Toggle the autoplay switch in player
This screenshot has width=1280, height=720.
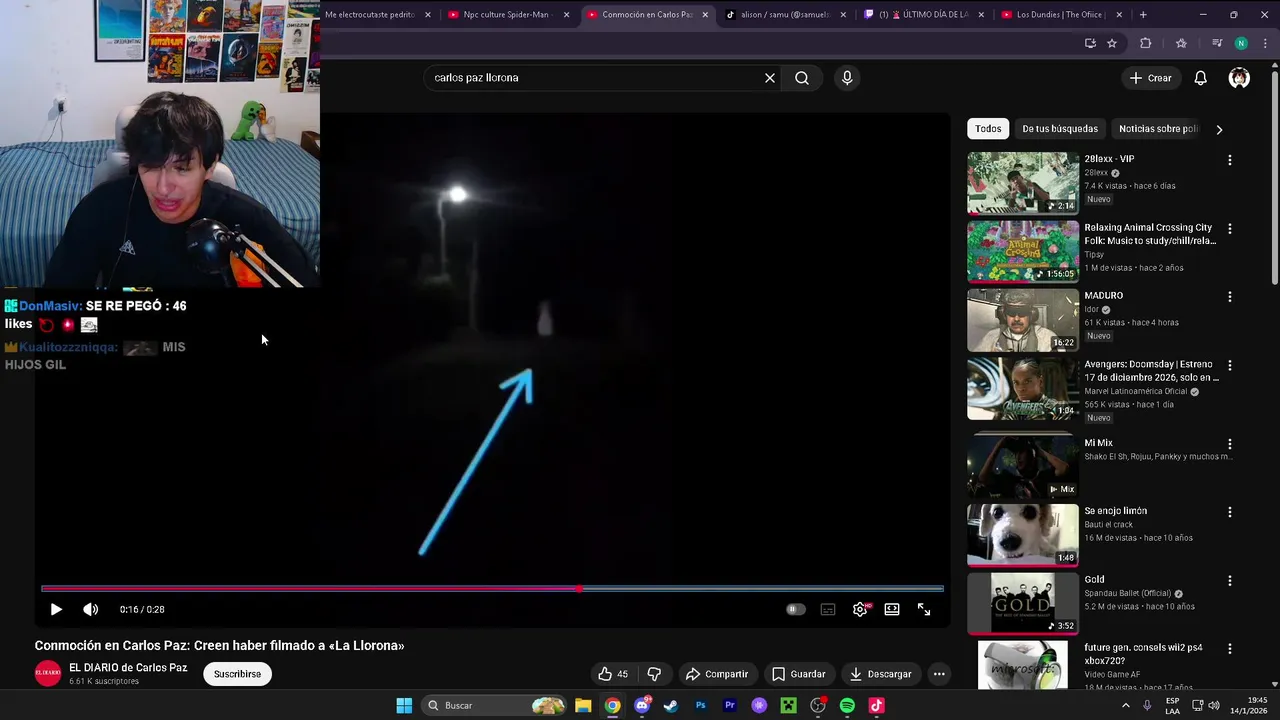(x=796, y=609)
